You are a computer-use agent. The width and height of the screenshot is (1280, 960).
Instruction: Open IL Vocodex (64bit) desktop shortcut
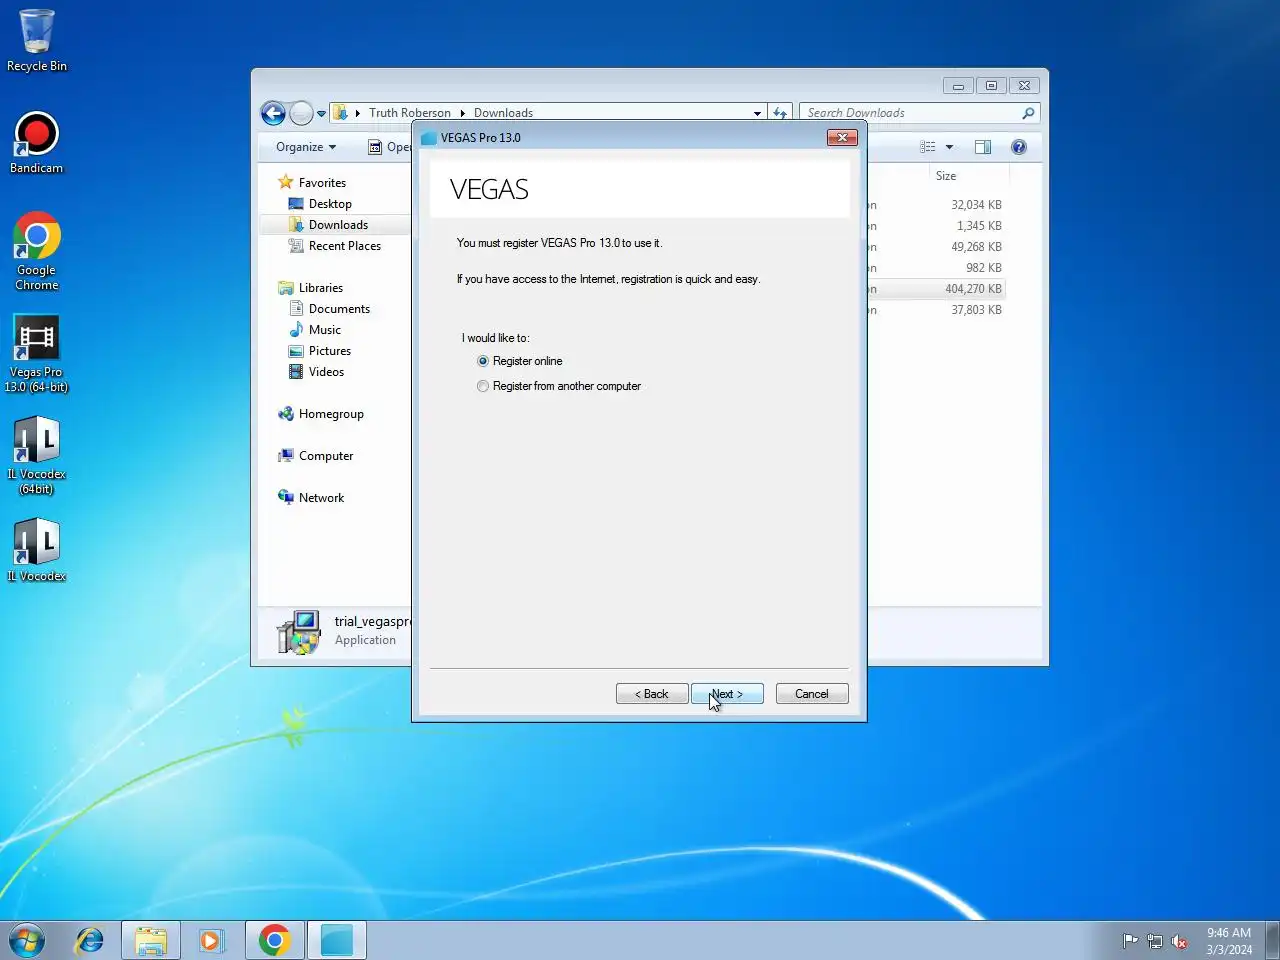[37, 455]
